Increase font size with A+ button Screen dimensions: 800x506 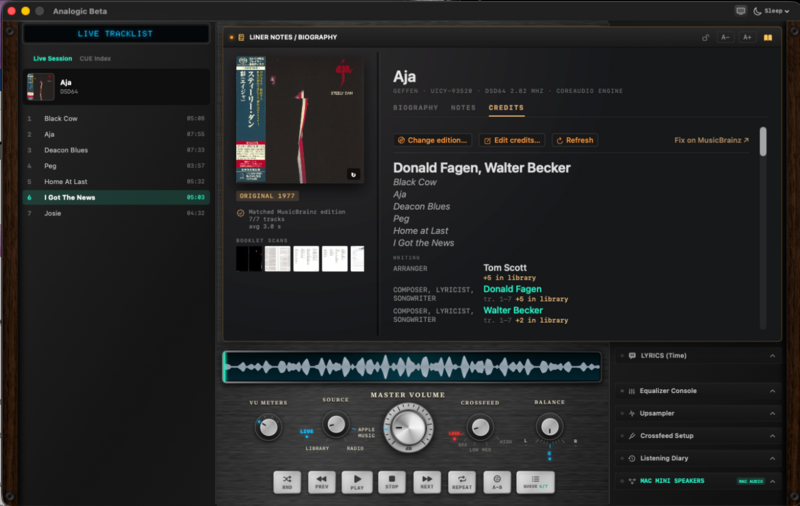747,37
